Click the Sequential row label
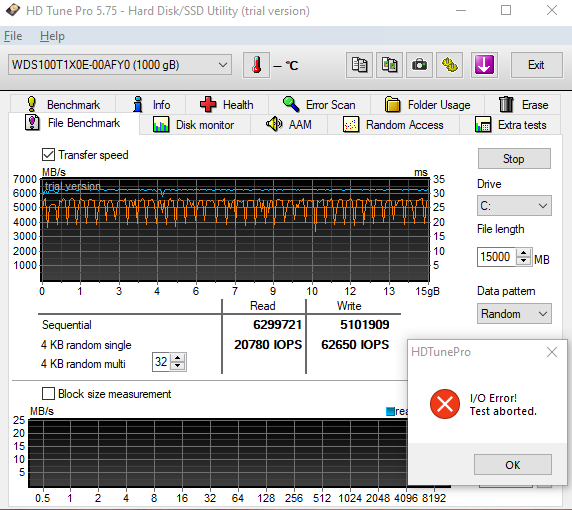 (x=67, y=325)
